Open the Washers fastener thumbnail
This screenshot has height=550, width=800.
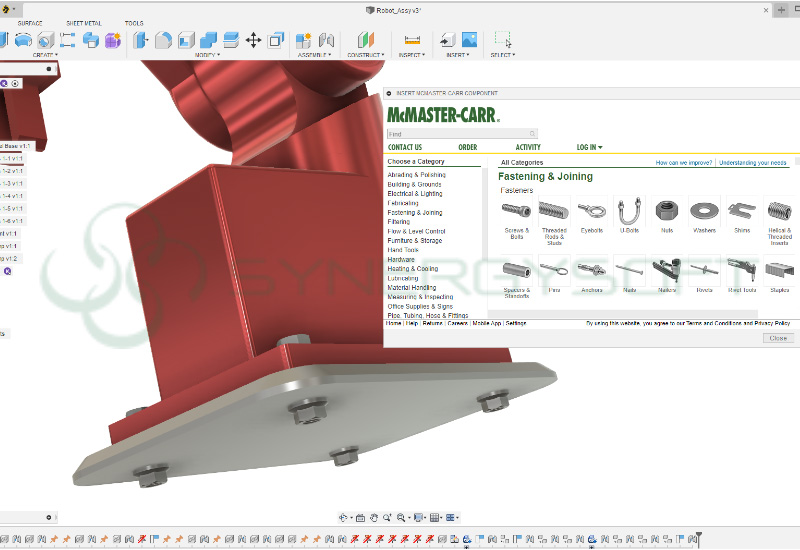[x=704, y=210]
